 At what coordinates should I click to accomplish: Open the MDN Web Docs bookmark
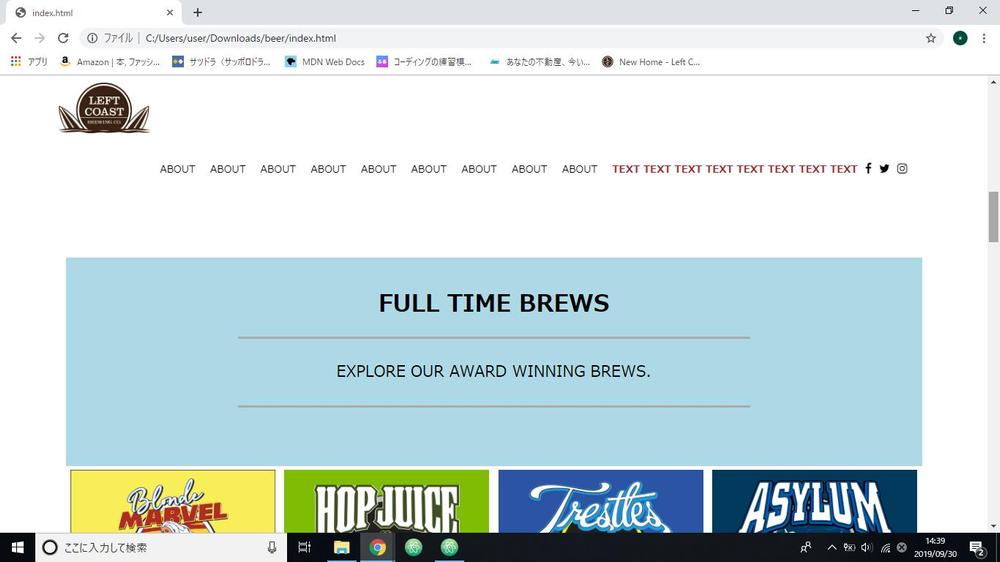coord(325,62)
